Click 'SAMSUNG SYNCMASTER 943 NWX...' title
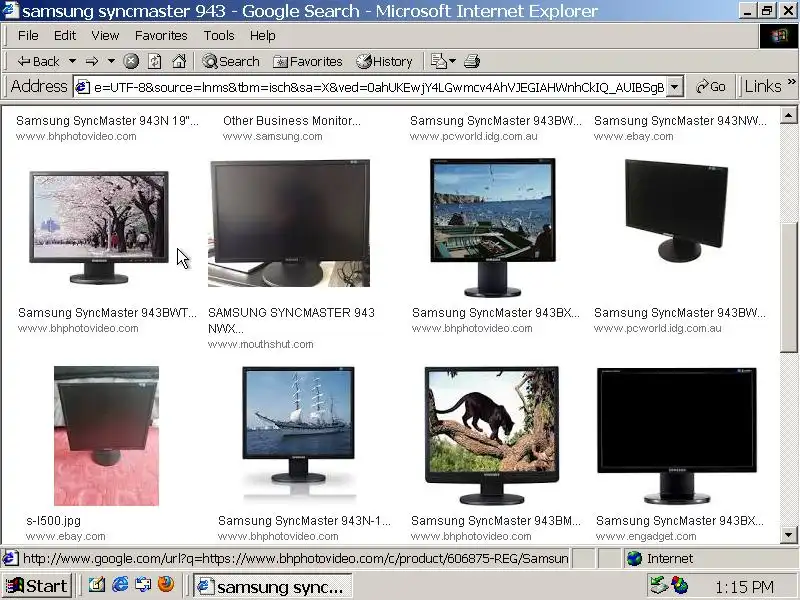 [x=291, y=320]
